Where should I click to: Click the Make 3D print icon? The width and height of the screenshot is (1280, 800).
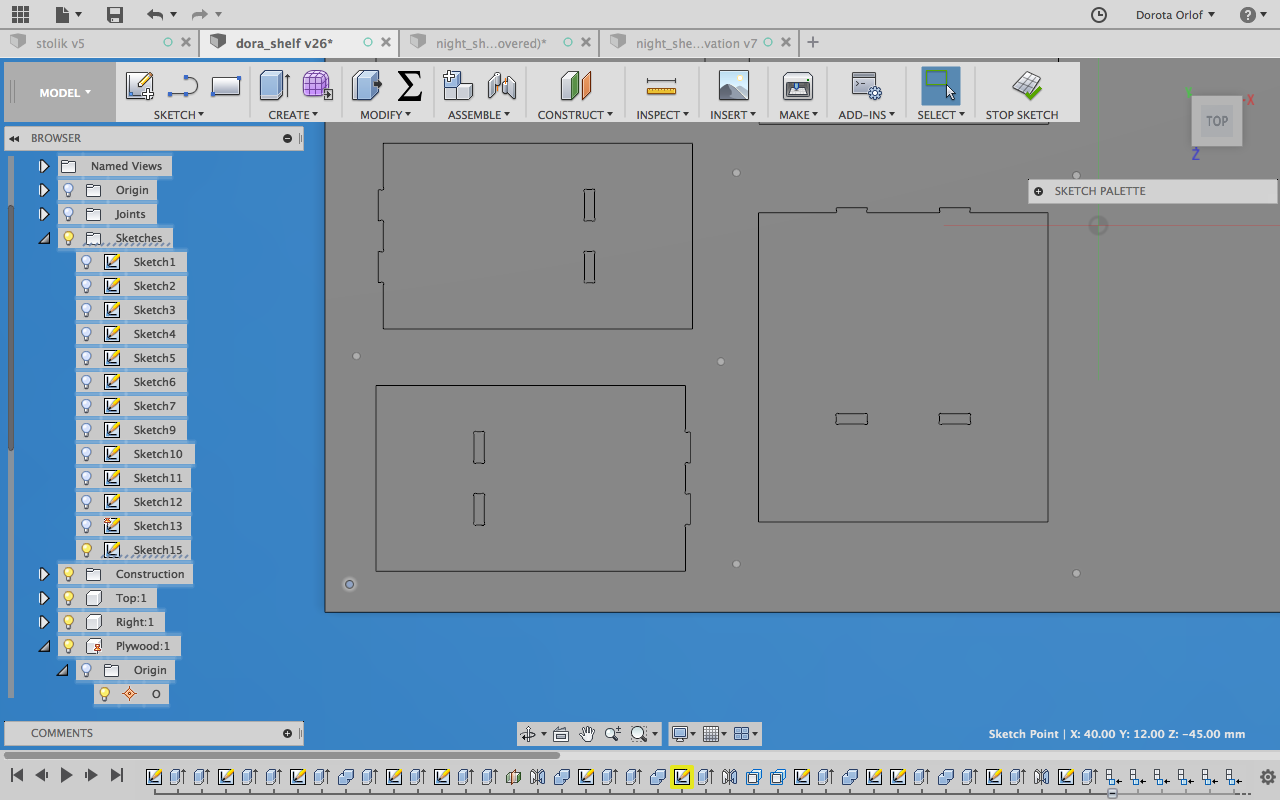click(x=798, y=86)
